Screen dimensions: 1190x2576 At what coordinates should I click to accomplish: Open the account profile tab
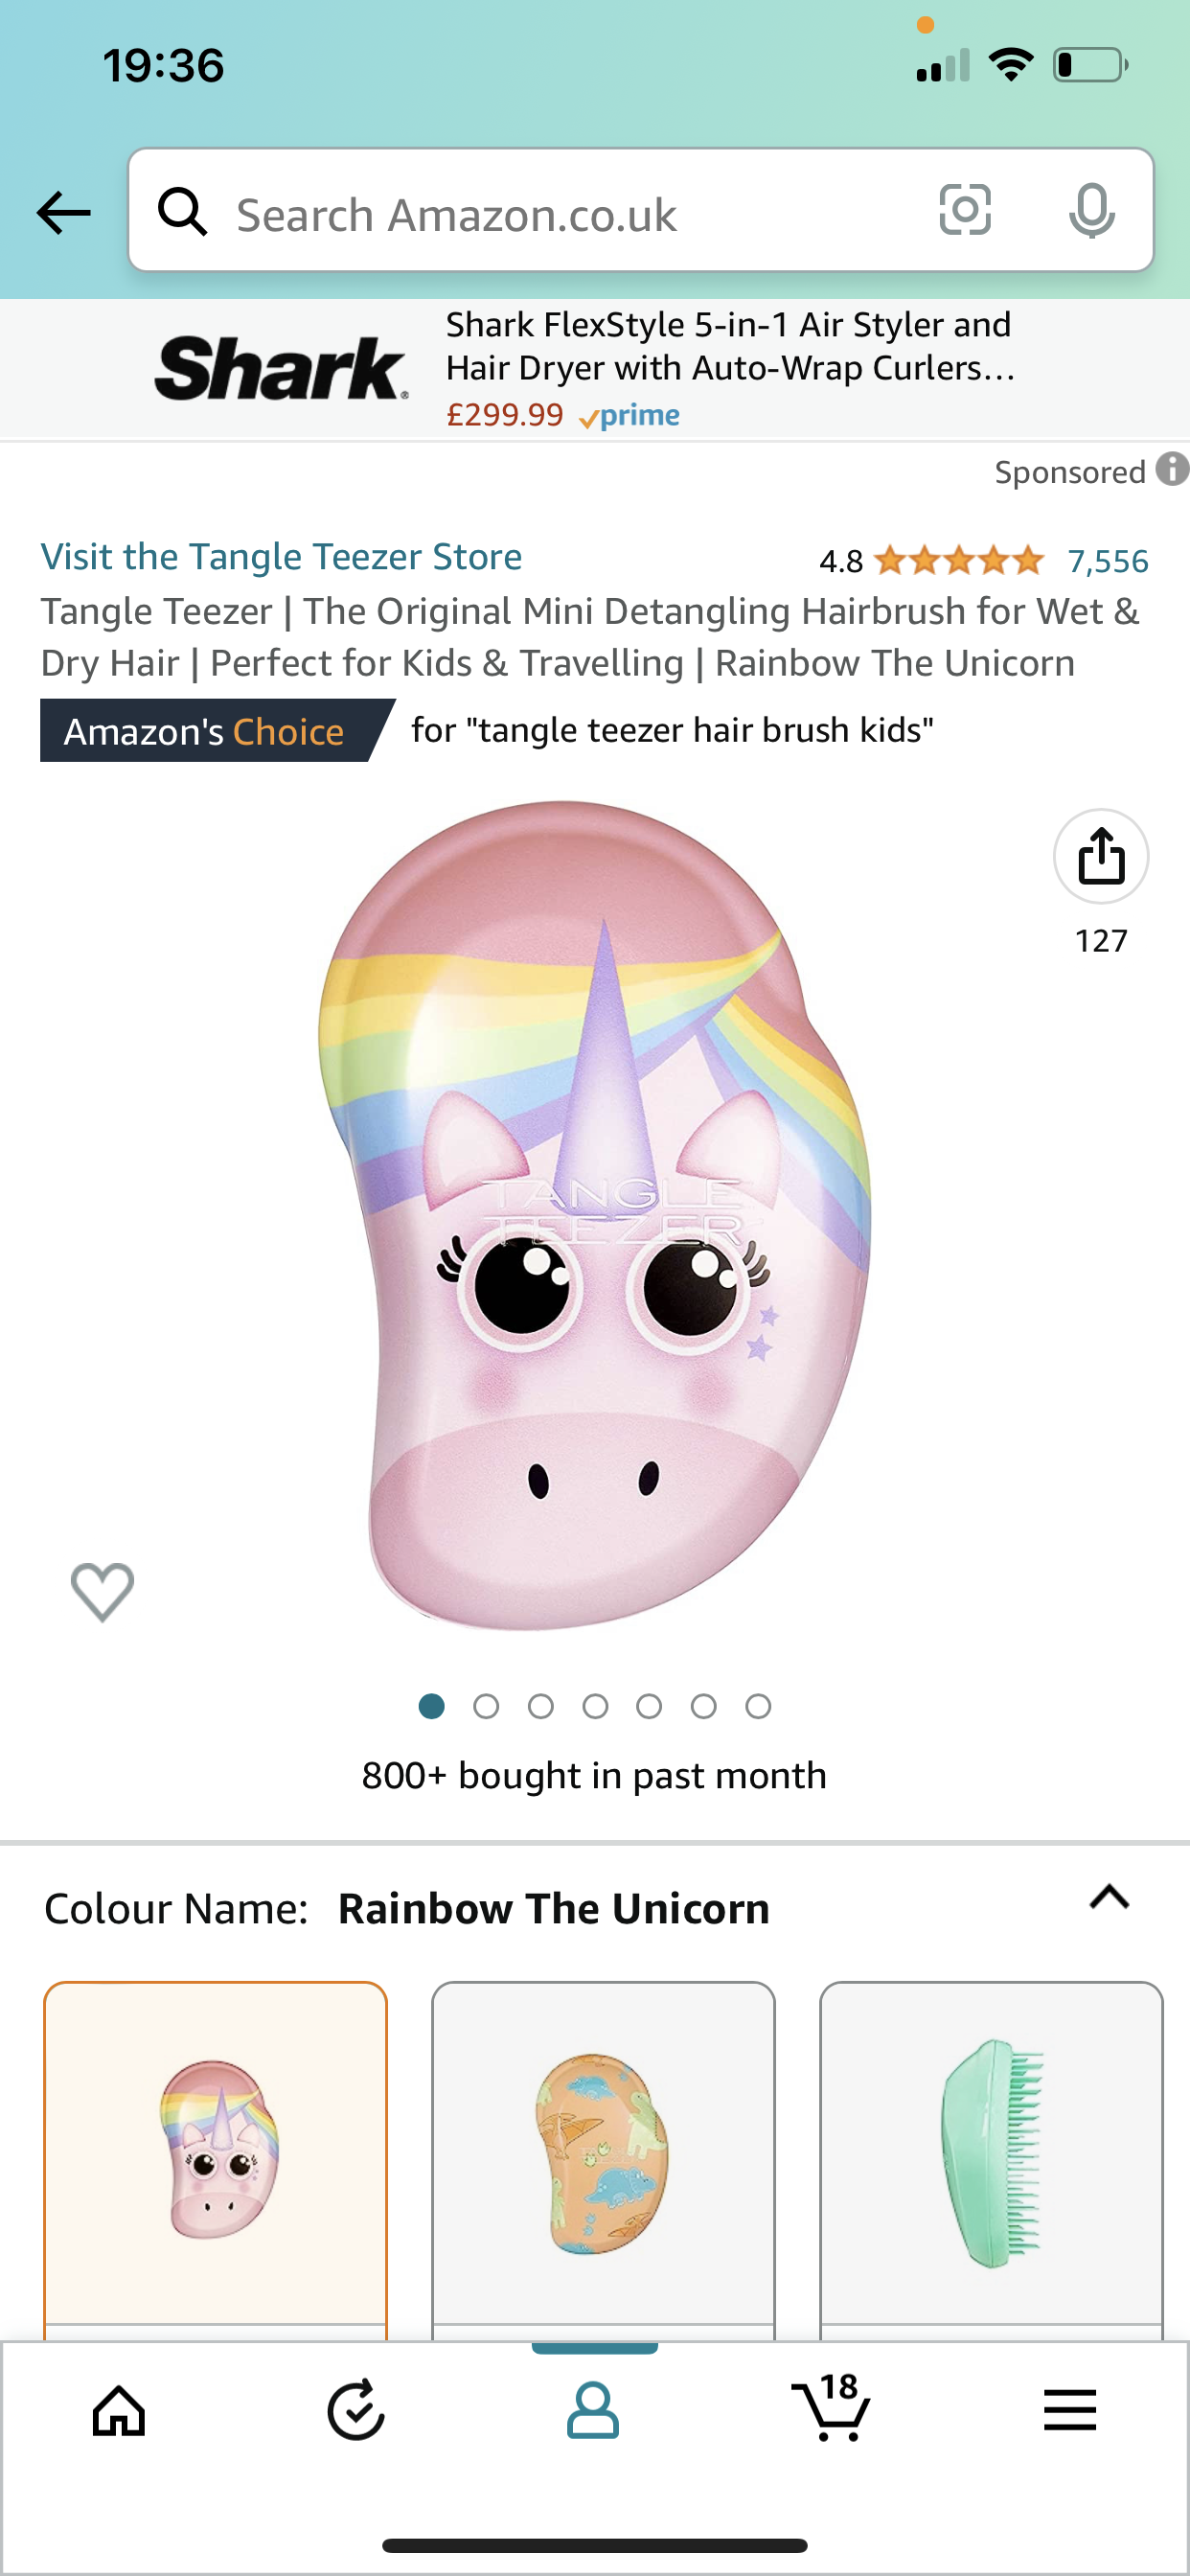coord(594,2411)
